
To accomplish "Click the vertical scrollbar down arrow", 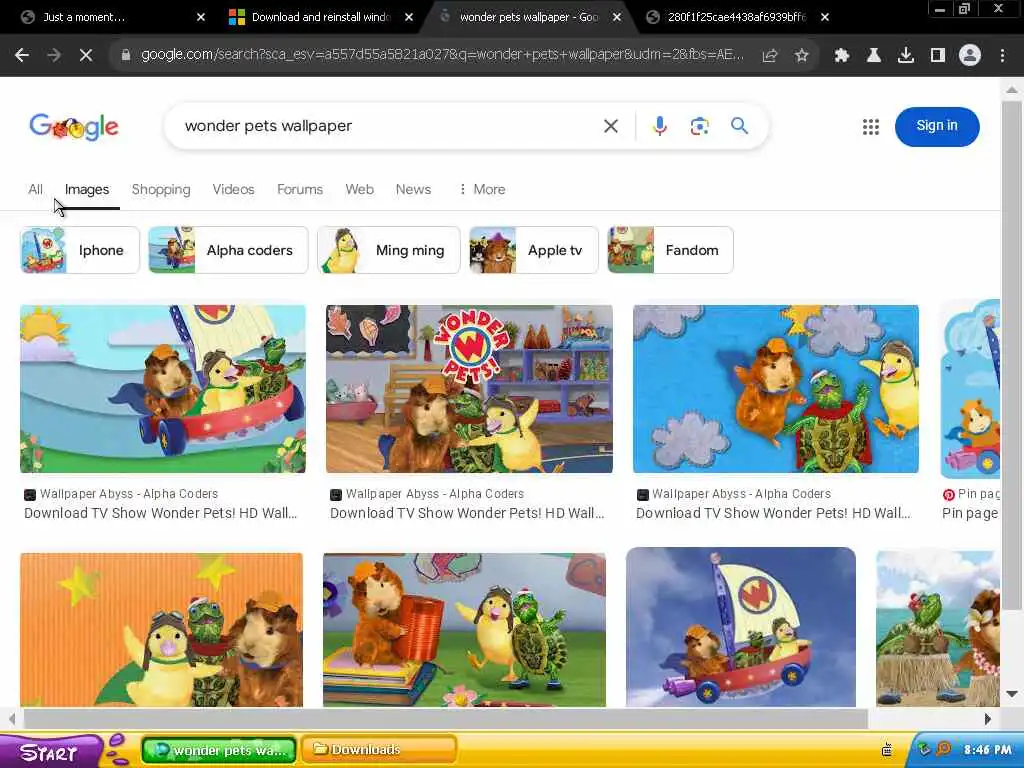I will pos(1012,694).
